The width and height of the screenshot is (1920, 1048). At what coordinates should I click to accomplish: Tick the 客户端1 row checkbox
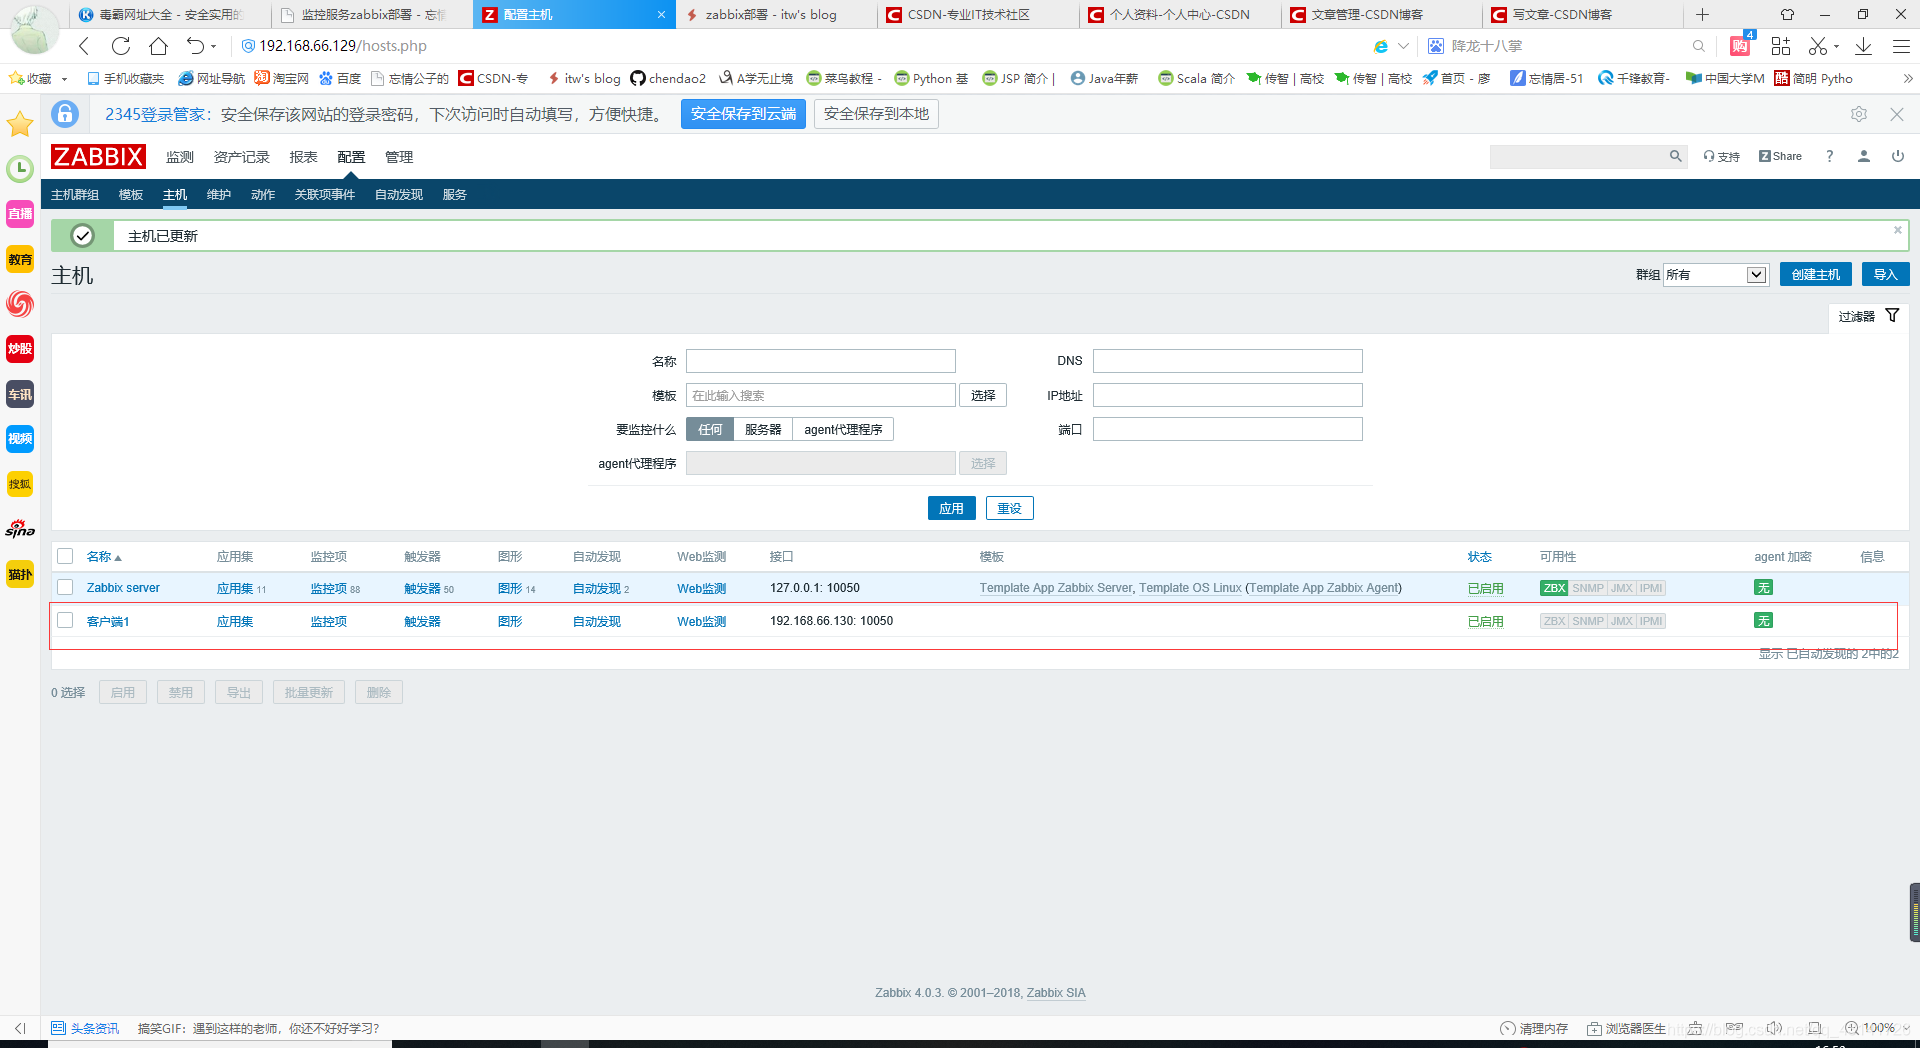pyautogui.click(x=65, y=620)
